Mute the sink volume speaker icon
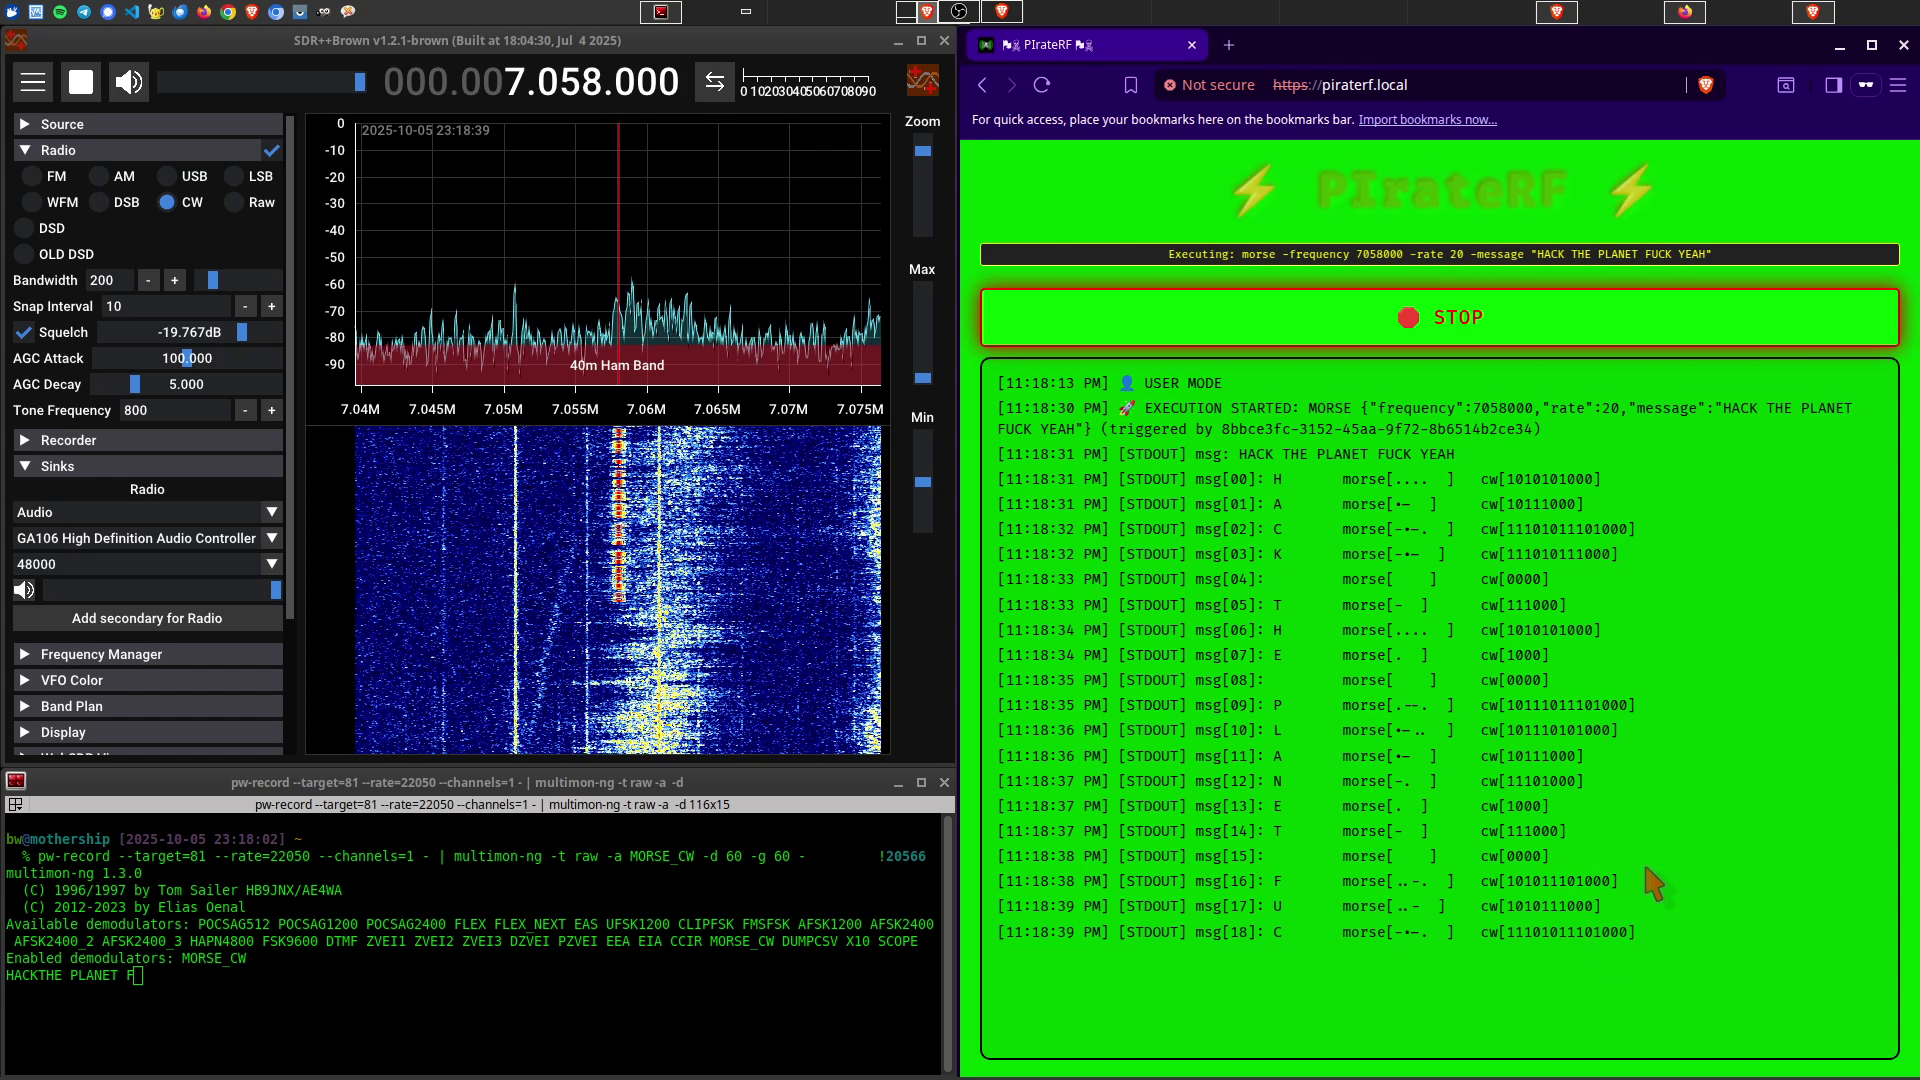The height and width of the screenshot is (1080, 1920). click(24, 590)
